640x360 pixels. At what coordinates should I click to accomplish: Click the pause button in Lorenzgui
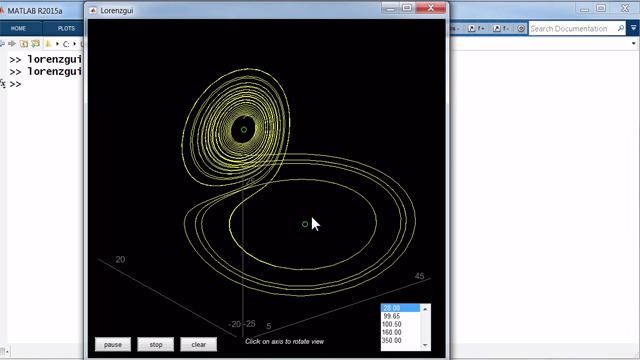113,344
